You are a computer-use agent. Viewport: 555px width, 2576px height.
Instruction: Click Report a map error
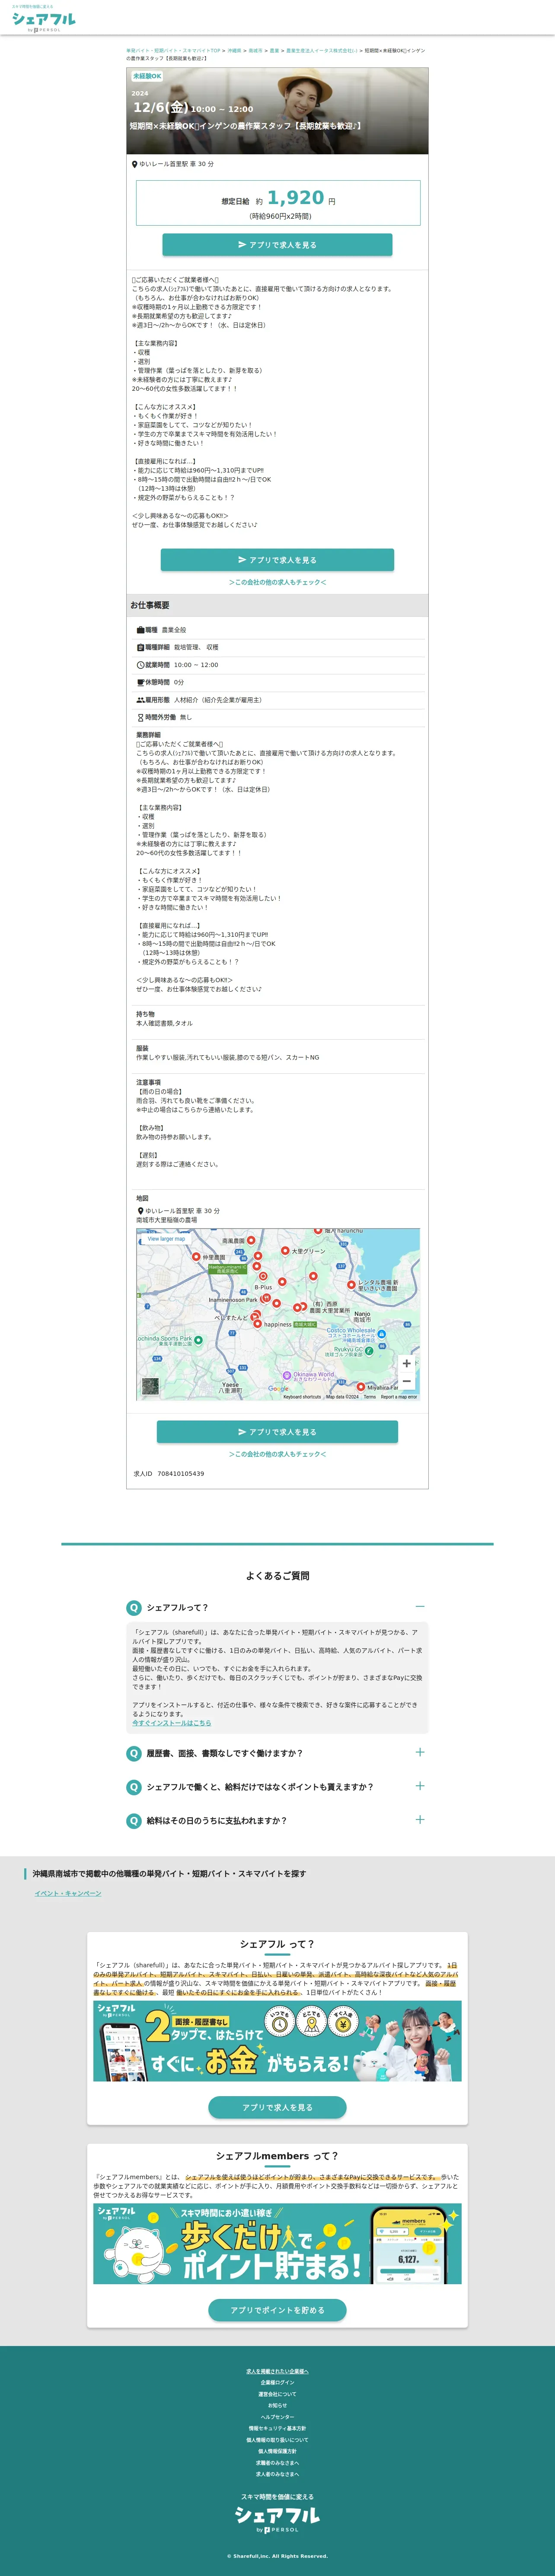(399, 1397)
